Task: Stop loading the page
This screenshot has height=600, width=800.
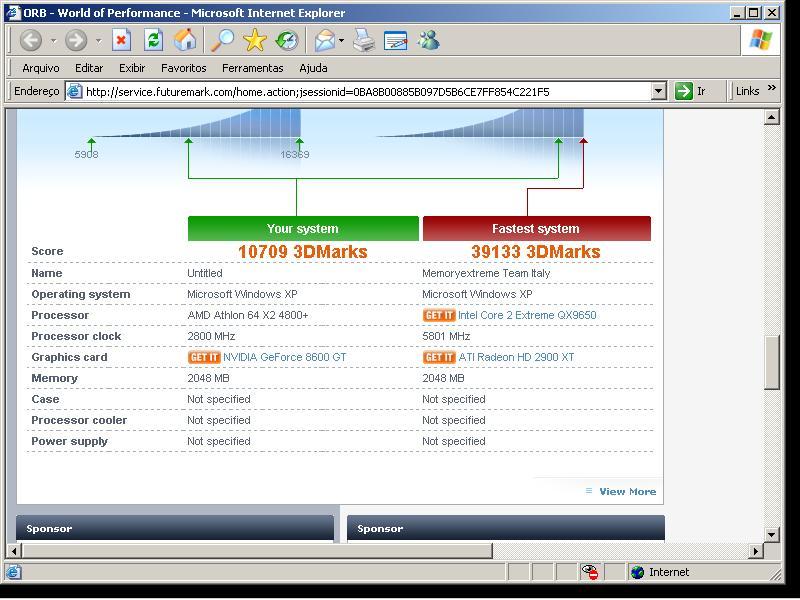Action: (x=121, y=40)
